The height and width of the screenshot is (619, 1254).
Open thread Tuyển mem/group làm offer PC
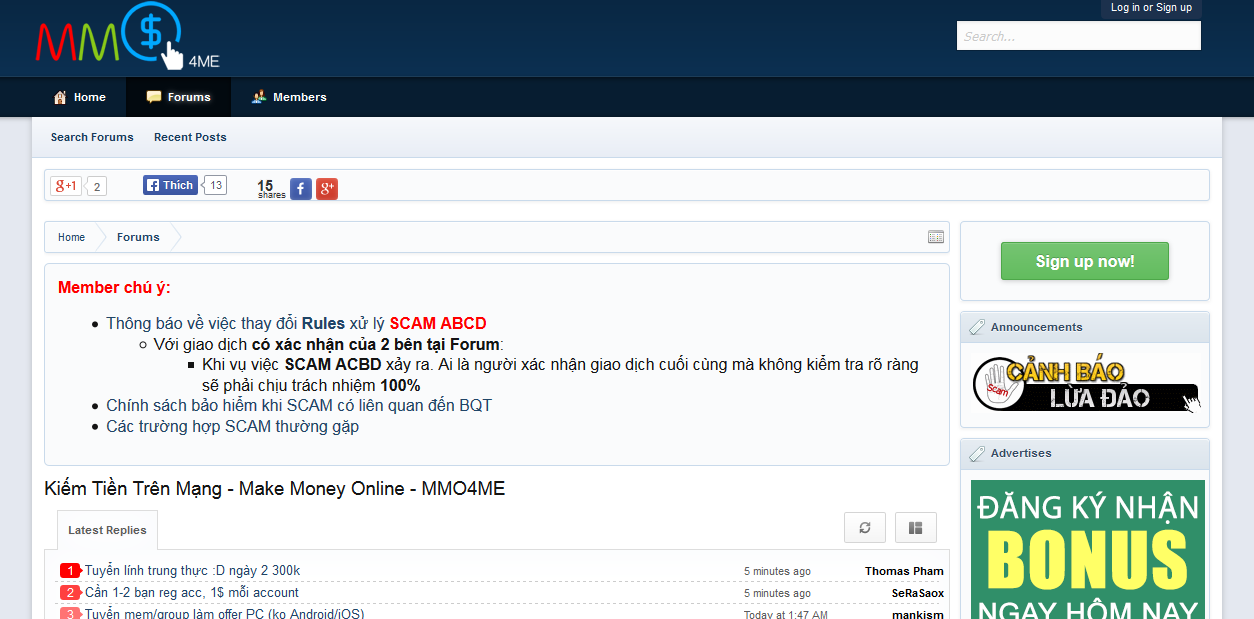[x=224, y=613]
